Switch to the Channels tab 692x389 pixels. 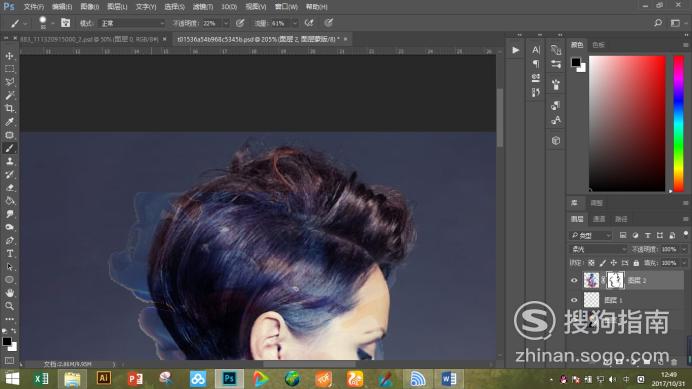pyautogui.click(x=599, y=219)
